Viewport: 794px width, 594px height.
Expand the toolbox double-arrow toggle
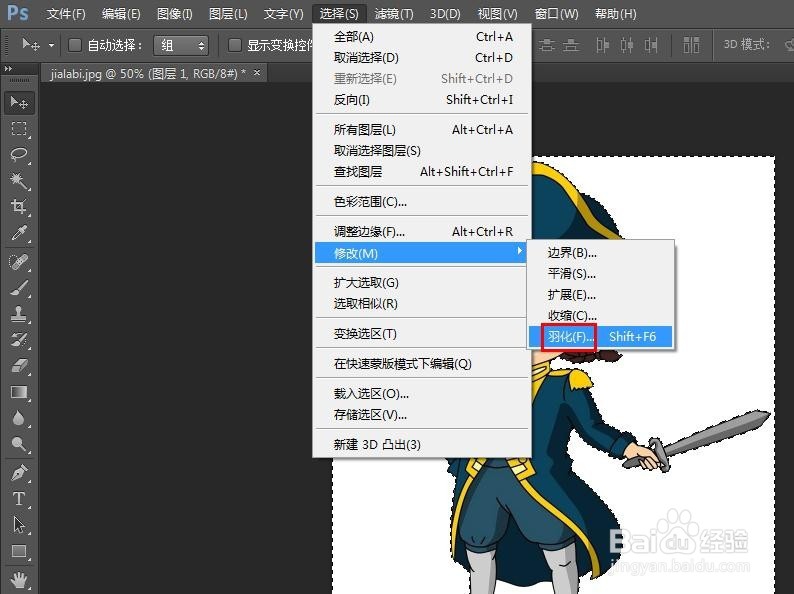[8, 68]
